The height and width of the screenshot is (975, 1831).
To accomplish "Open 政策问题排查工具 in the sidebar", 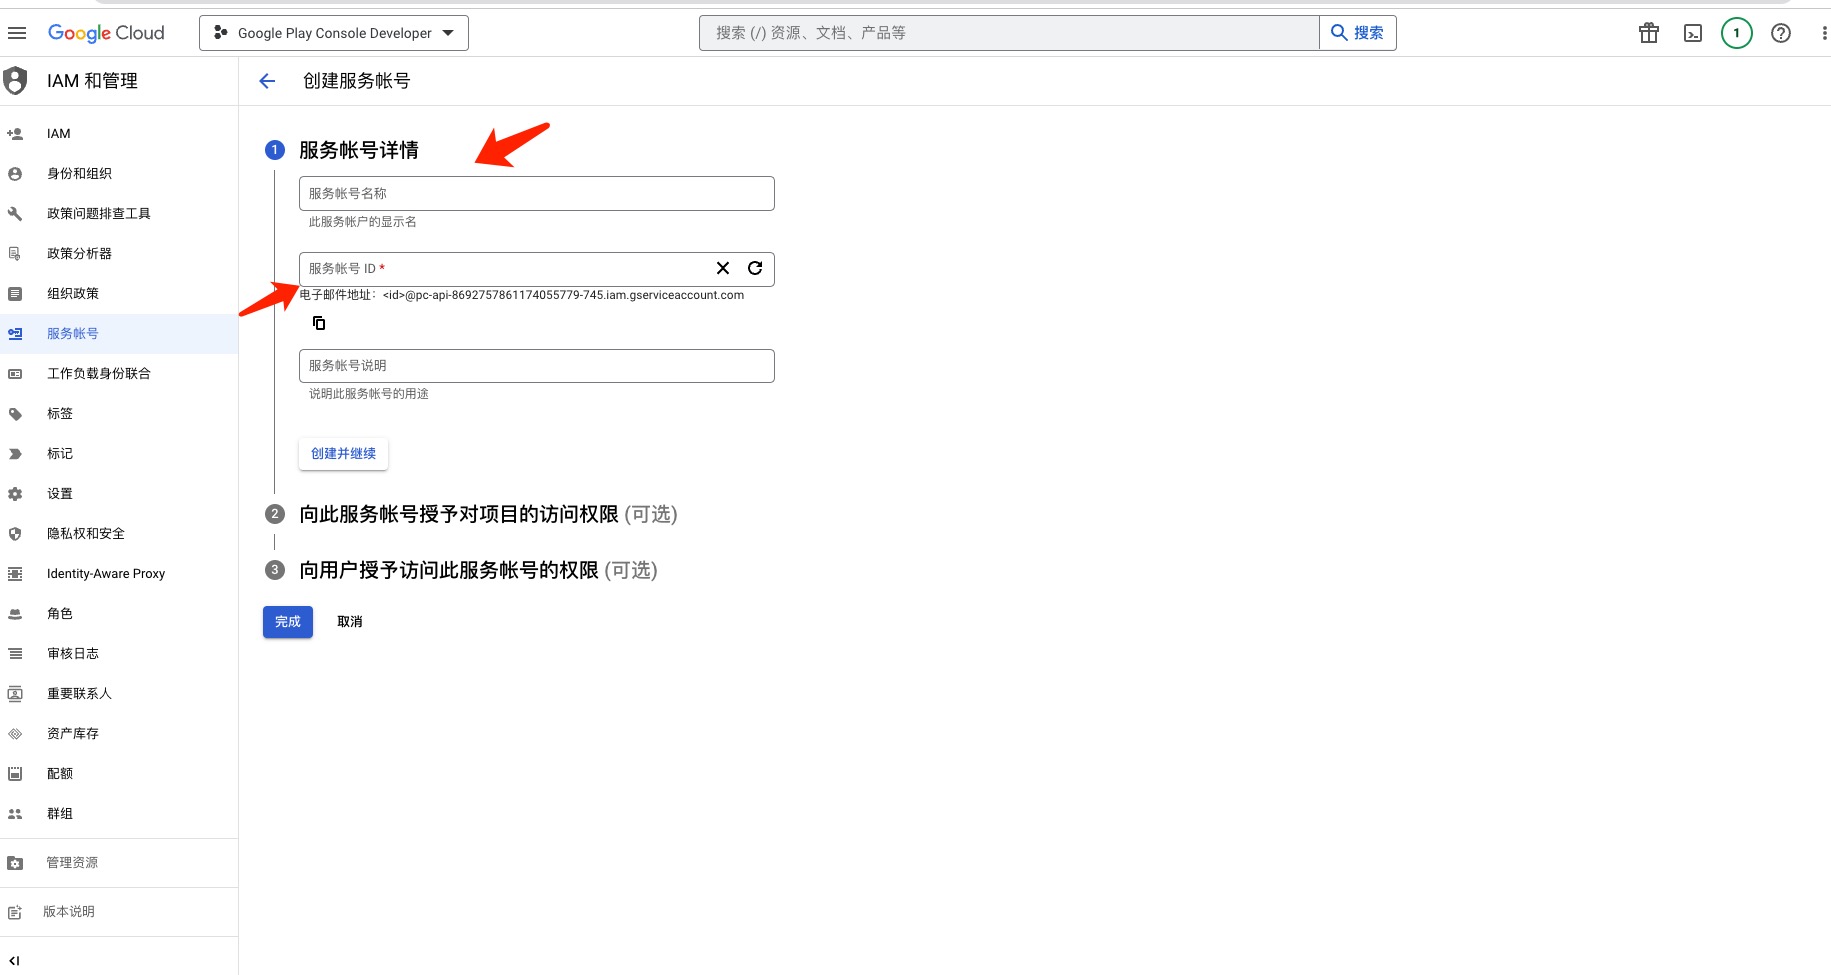I will point(119,213).
